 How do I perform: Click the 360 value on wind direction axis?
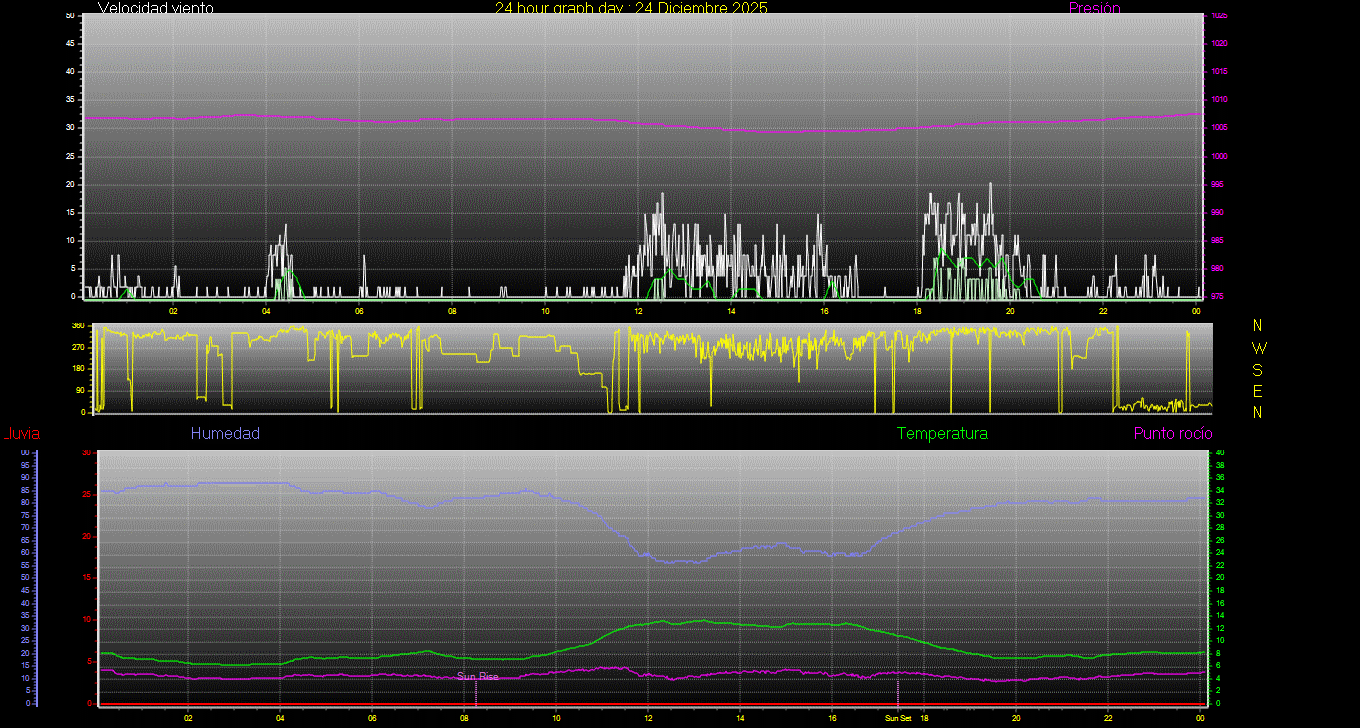(x=78, y=326)
